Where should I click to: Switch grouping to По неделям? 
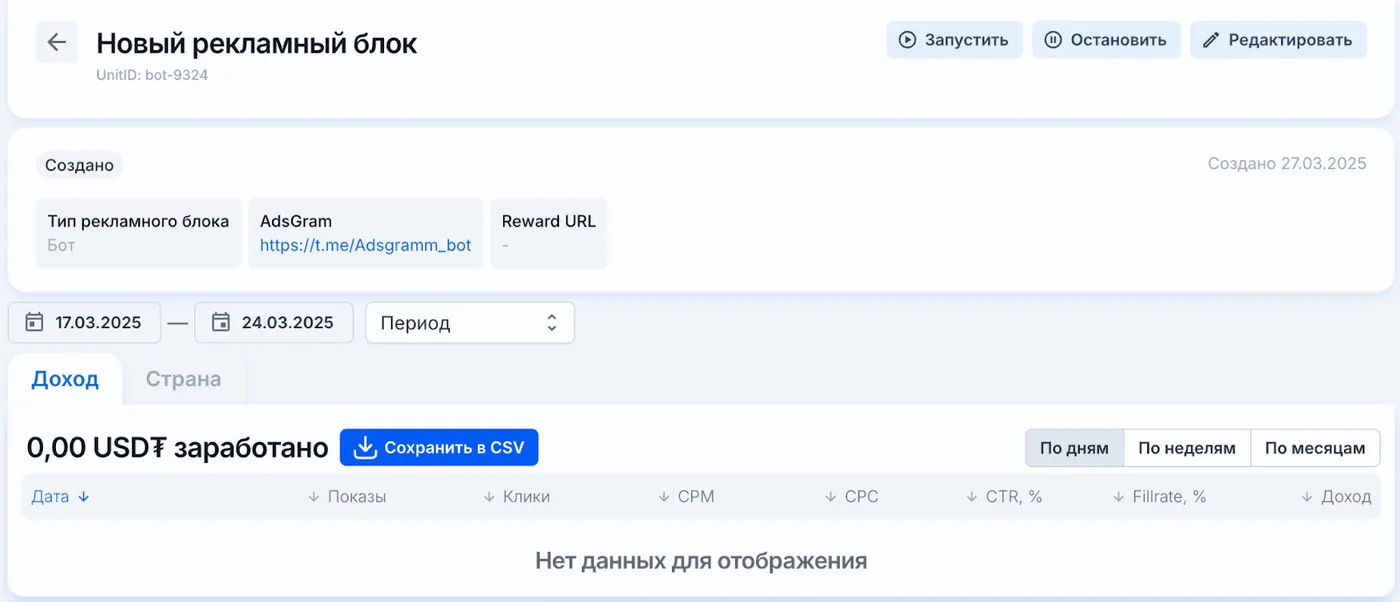coord(1187,448)
